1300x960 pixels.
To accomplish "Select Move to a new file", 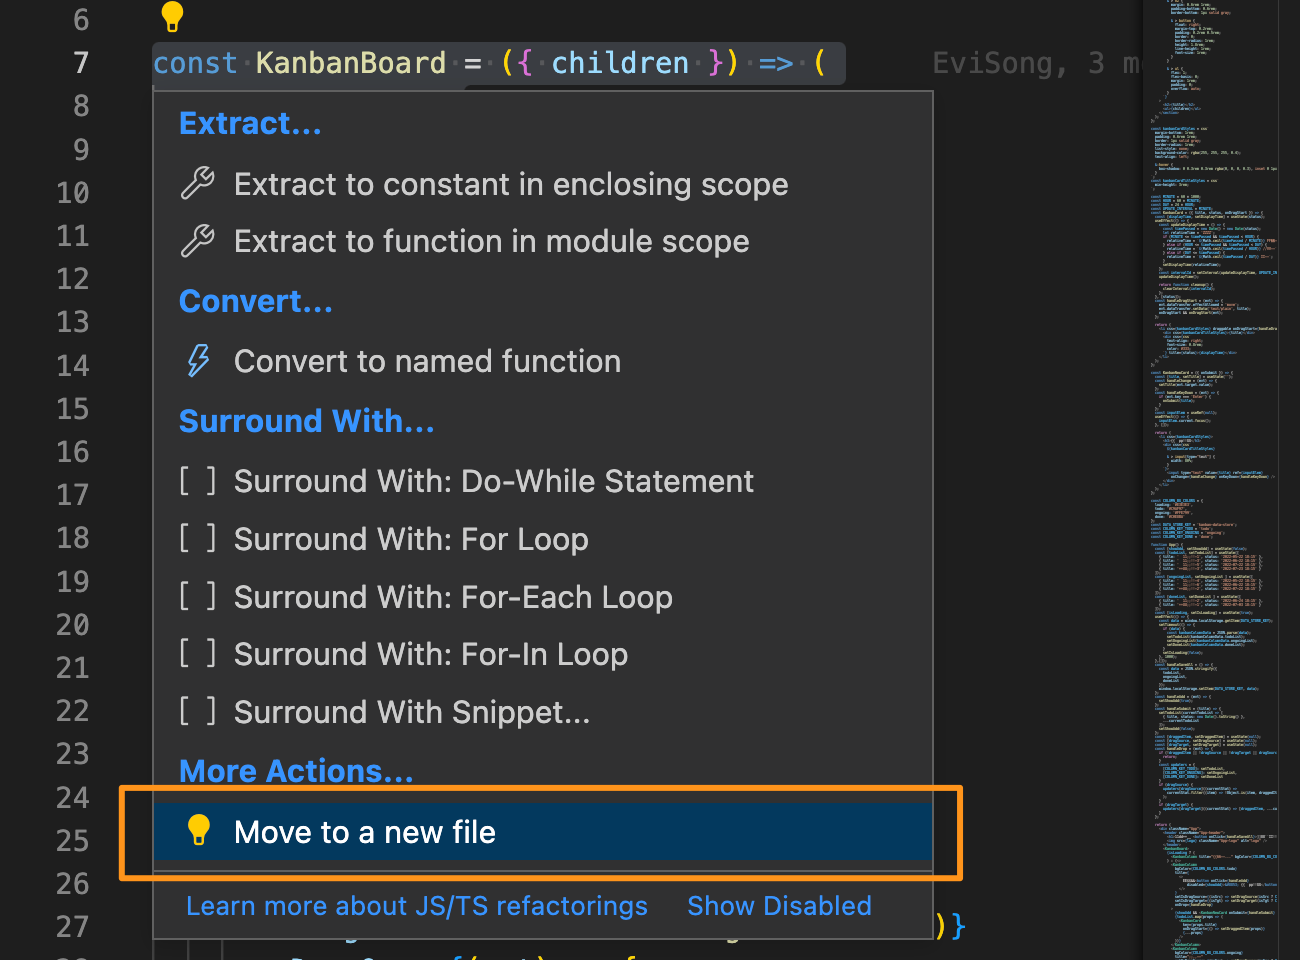I will point(364,832).
